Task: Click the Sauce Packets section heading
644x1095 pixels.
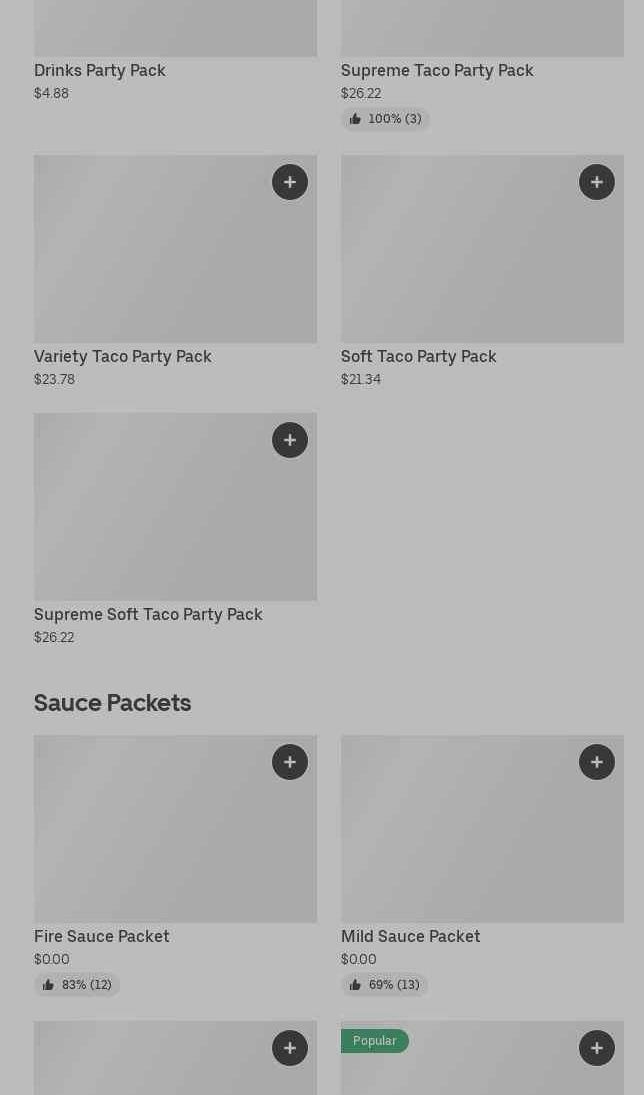Action: coord(112,703)
